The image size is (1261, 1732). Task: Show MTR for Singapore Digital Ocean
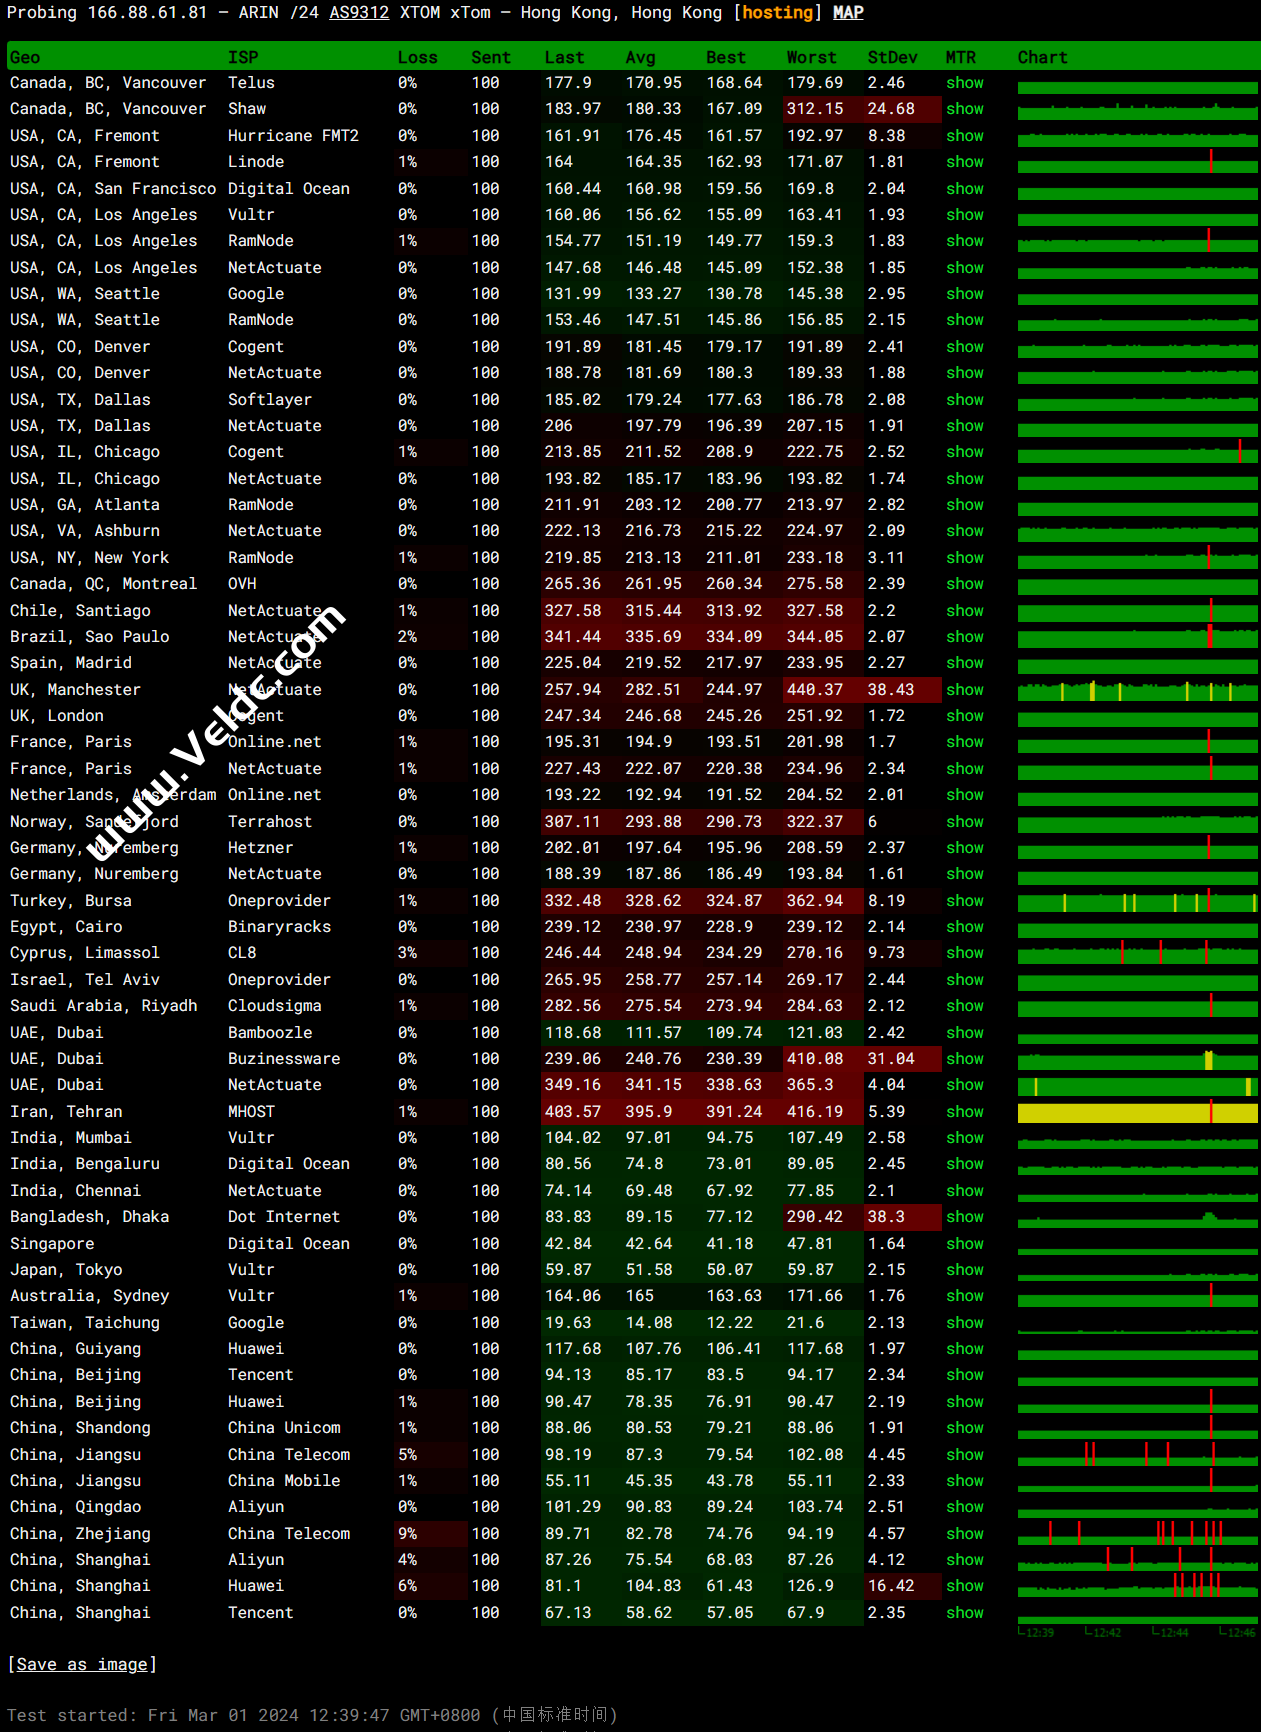point(965,1244)
